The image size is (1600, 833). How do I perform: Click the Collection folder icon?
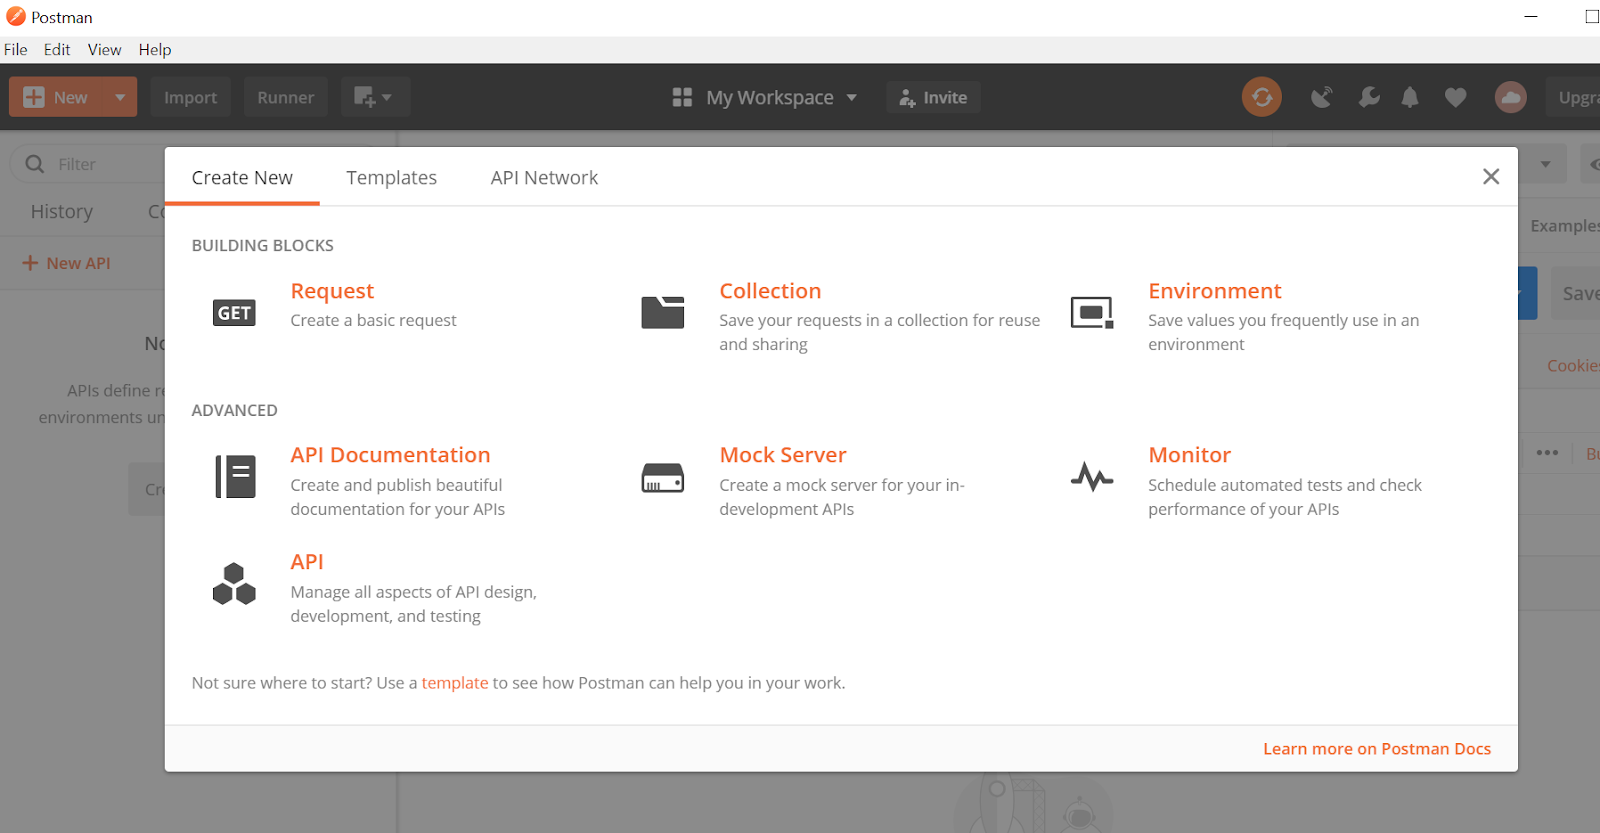click(662, 313)
